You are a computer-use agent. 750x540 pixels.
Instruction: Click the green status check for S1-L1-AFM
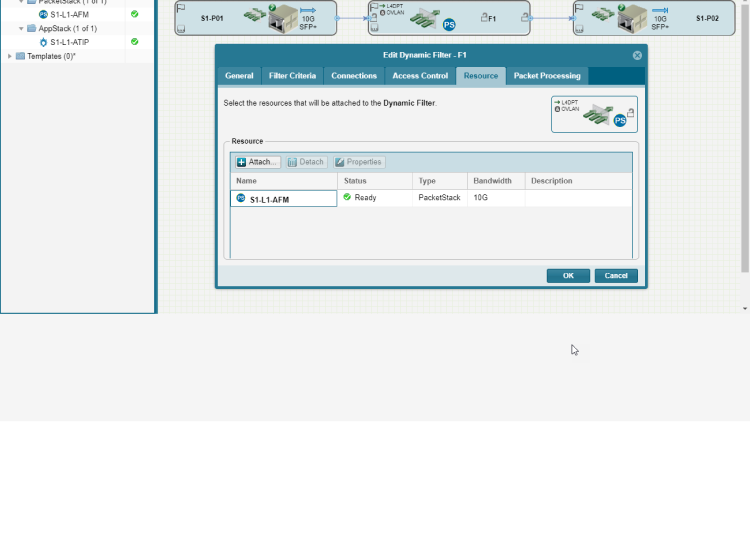tap(134, 14)
